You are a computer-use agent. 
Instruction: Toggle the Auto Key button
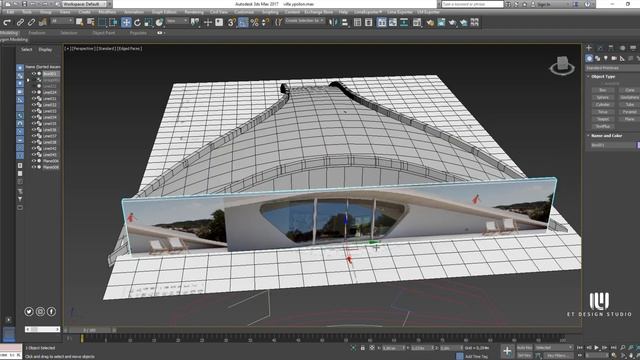pyautogui.click(x=524, y=348)
